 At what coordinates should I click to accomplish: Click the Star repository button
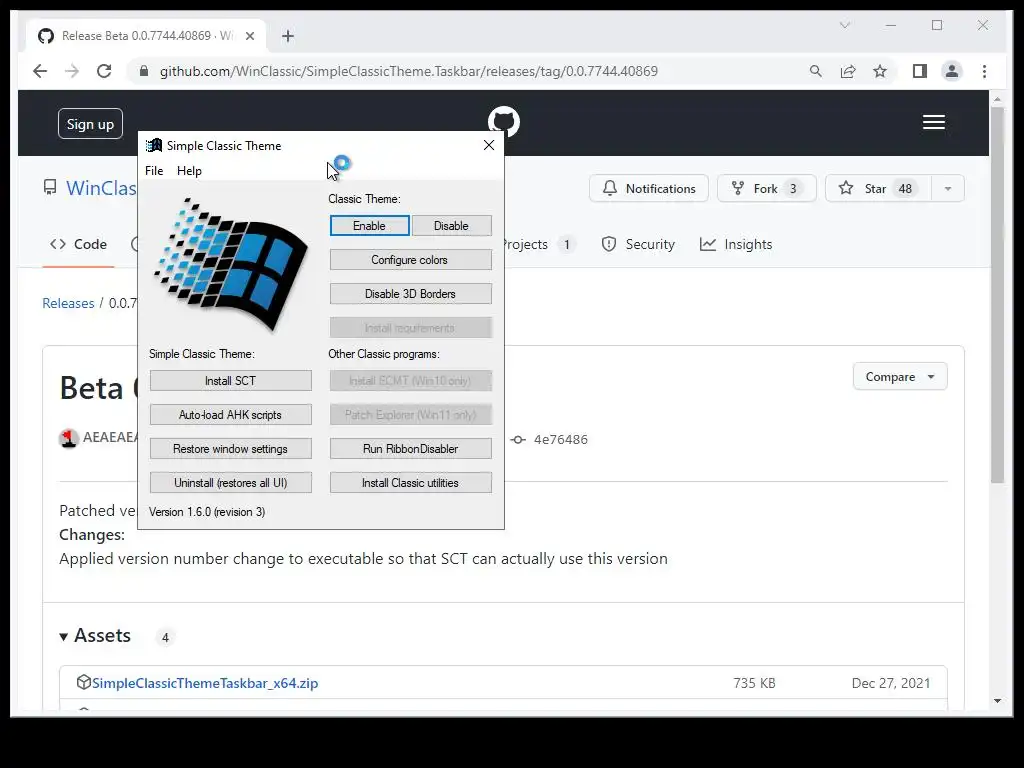click(878, 188)
